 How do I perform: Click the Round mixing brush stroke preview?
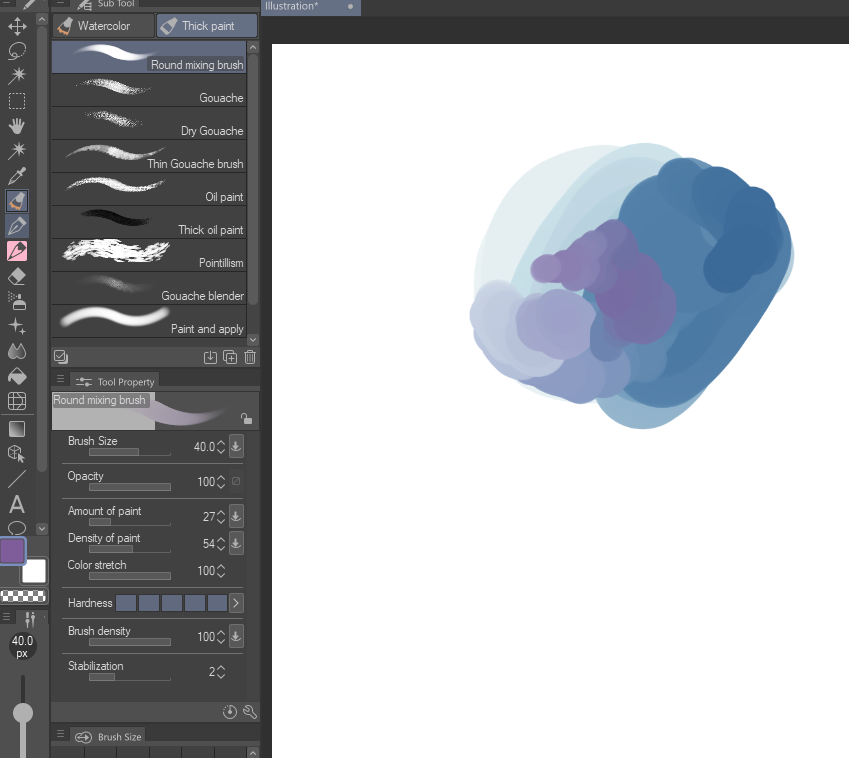(155, 411)
